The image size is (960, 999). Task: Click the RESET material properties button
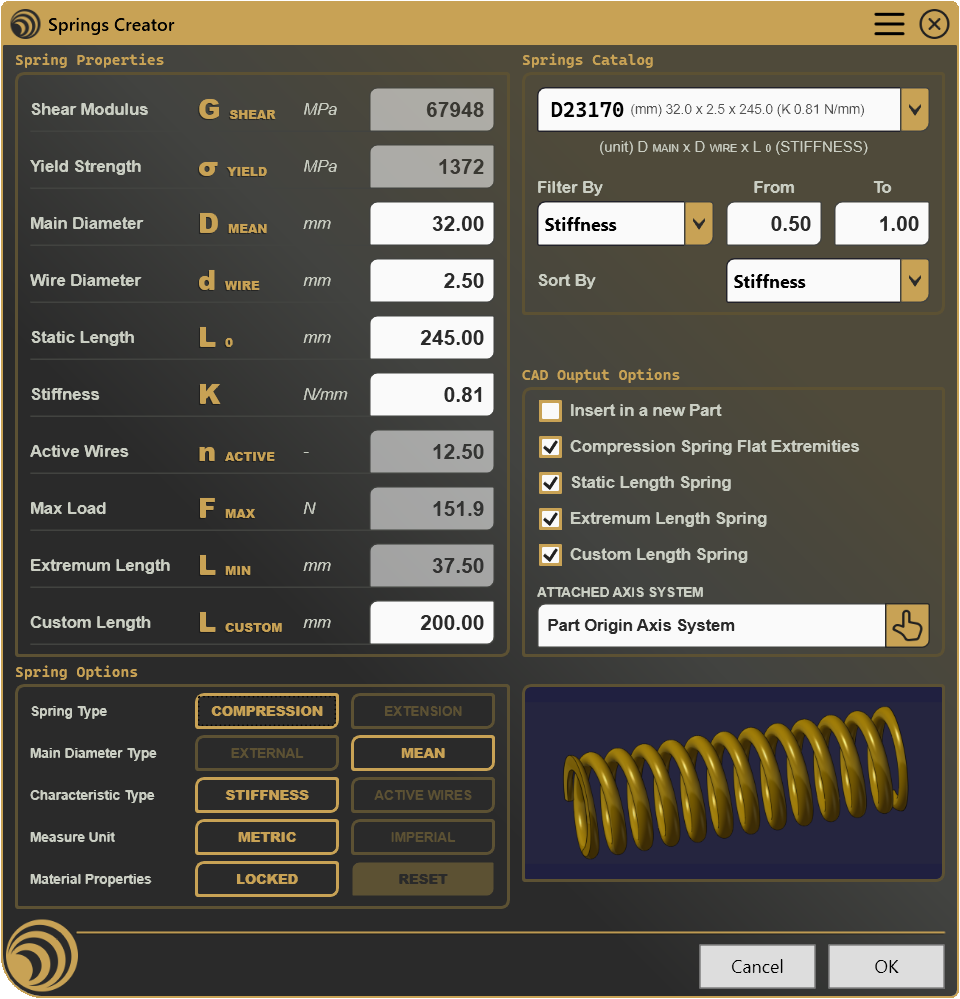(423, 879)
